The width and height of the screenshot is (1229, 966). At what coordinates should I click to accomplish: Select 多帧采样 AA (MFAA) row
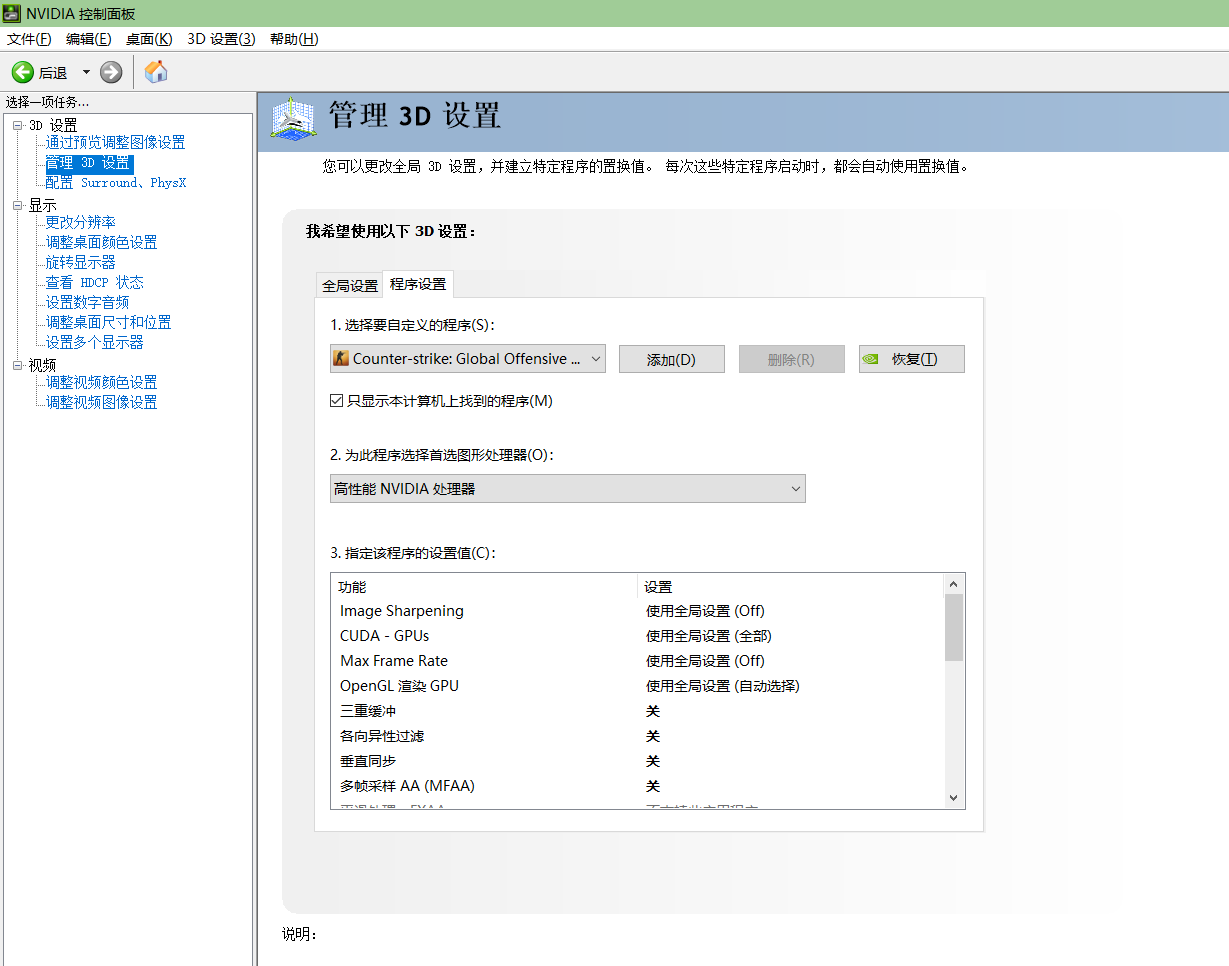[638, 786]
